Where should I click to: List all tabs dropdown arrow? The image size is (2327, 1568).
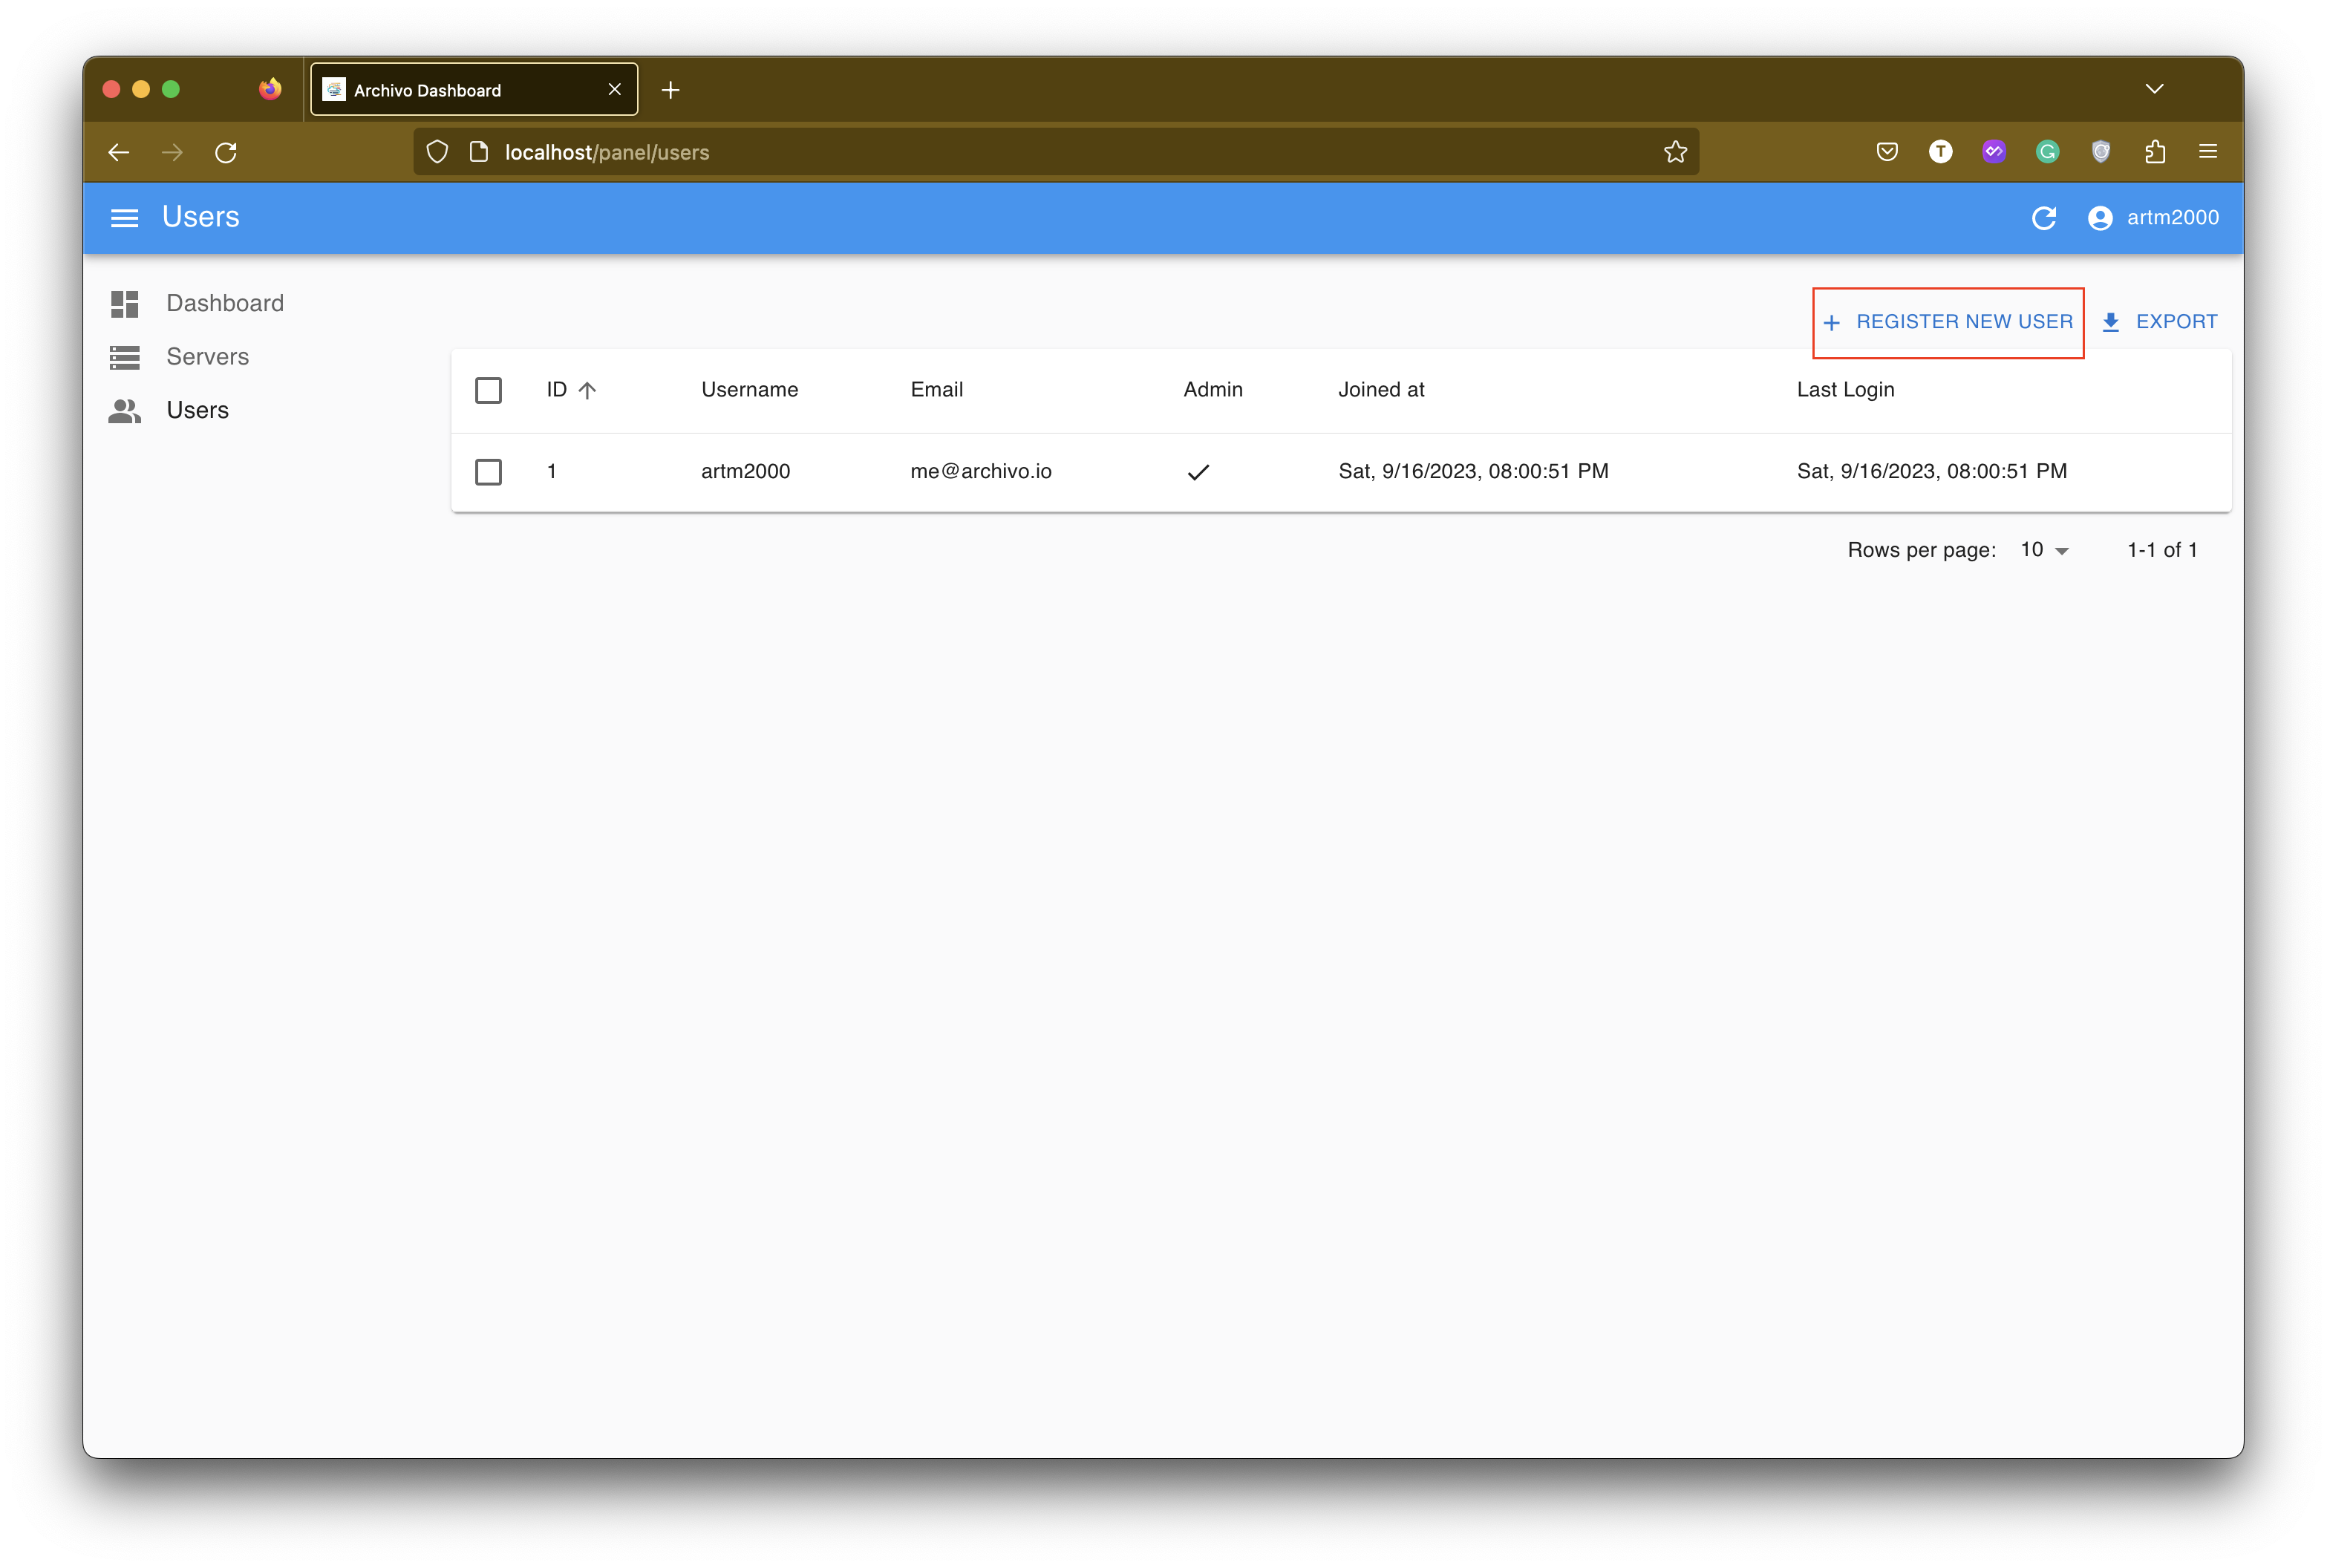pyautogui.click(x=2154, y=89)
